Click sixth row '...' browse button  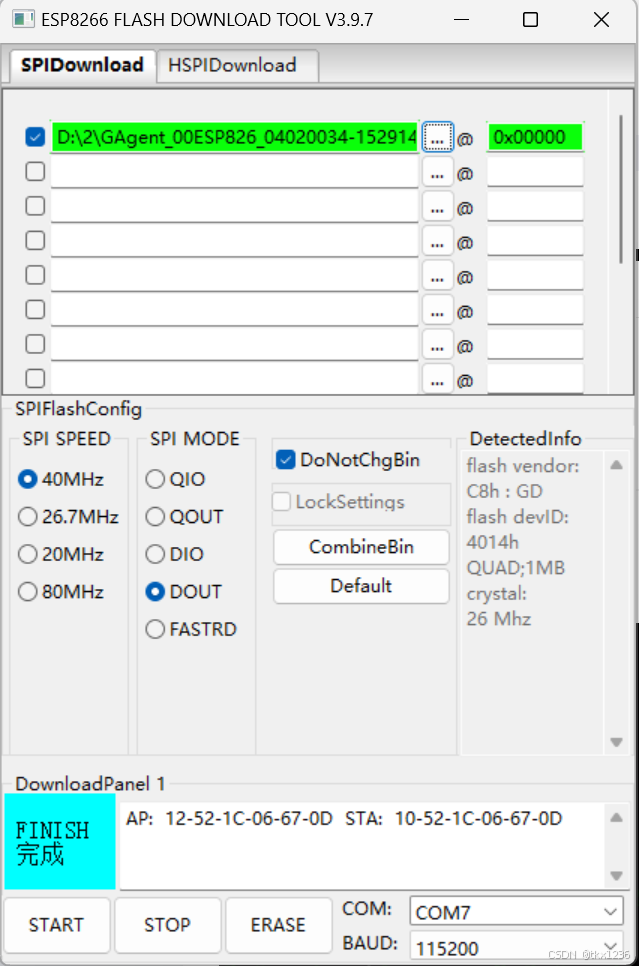click(x=438, y=310)
